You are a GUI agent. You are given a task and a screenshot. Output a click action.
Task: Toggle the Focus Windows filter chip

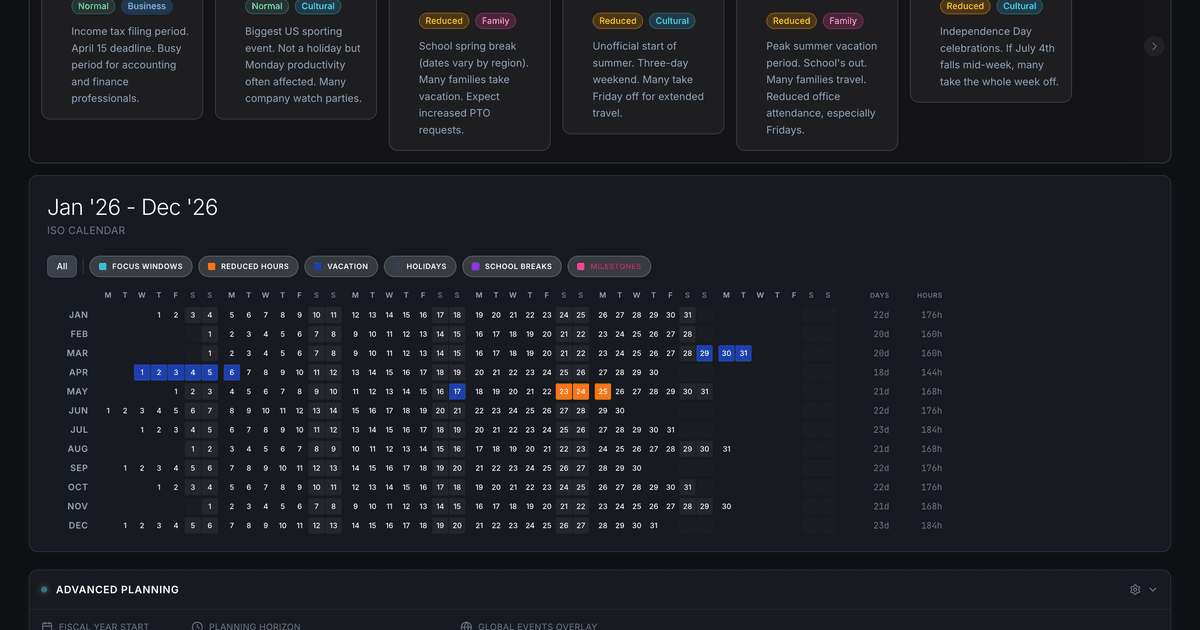point(139,266)
